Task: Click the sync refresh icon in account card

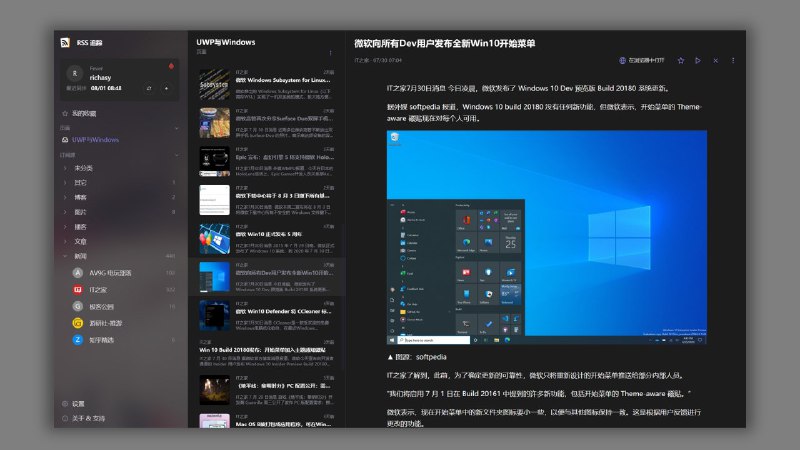Action: pyautogui.click(x=148, y=88)
